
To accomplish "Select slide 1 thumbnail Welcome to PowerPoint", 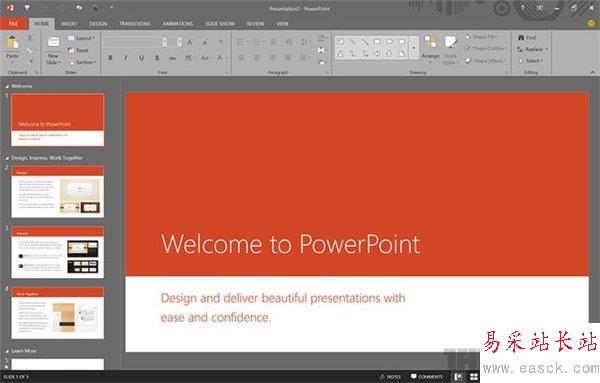I will (x=57, y=120).
